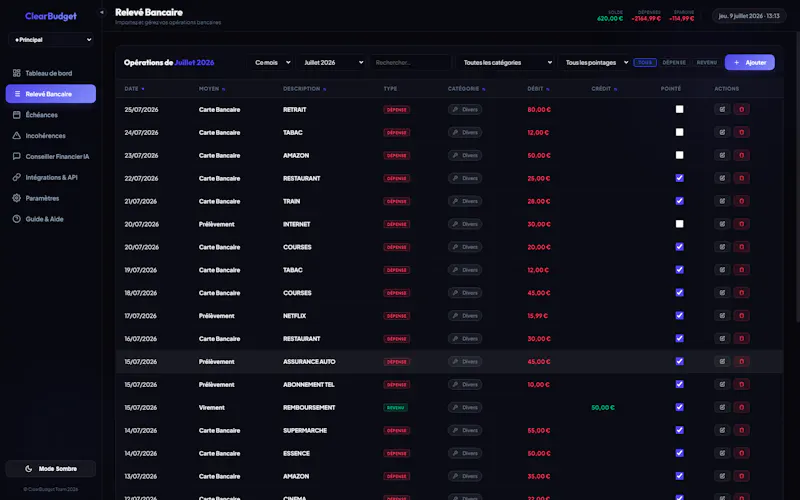Open Incohérences in the sidebar
This screenshot has width=800, height=500.
51,136
